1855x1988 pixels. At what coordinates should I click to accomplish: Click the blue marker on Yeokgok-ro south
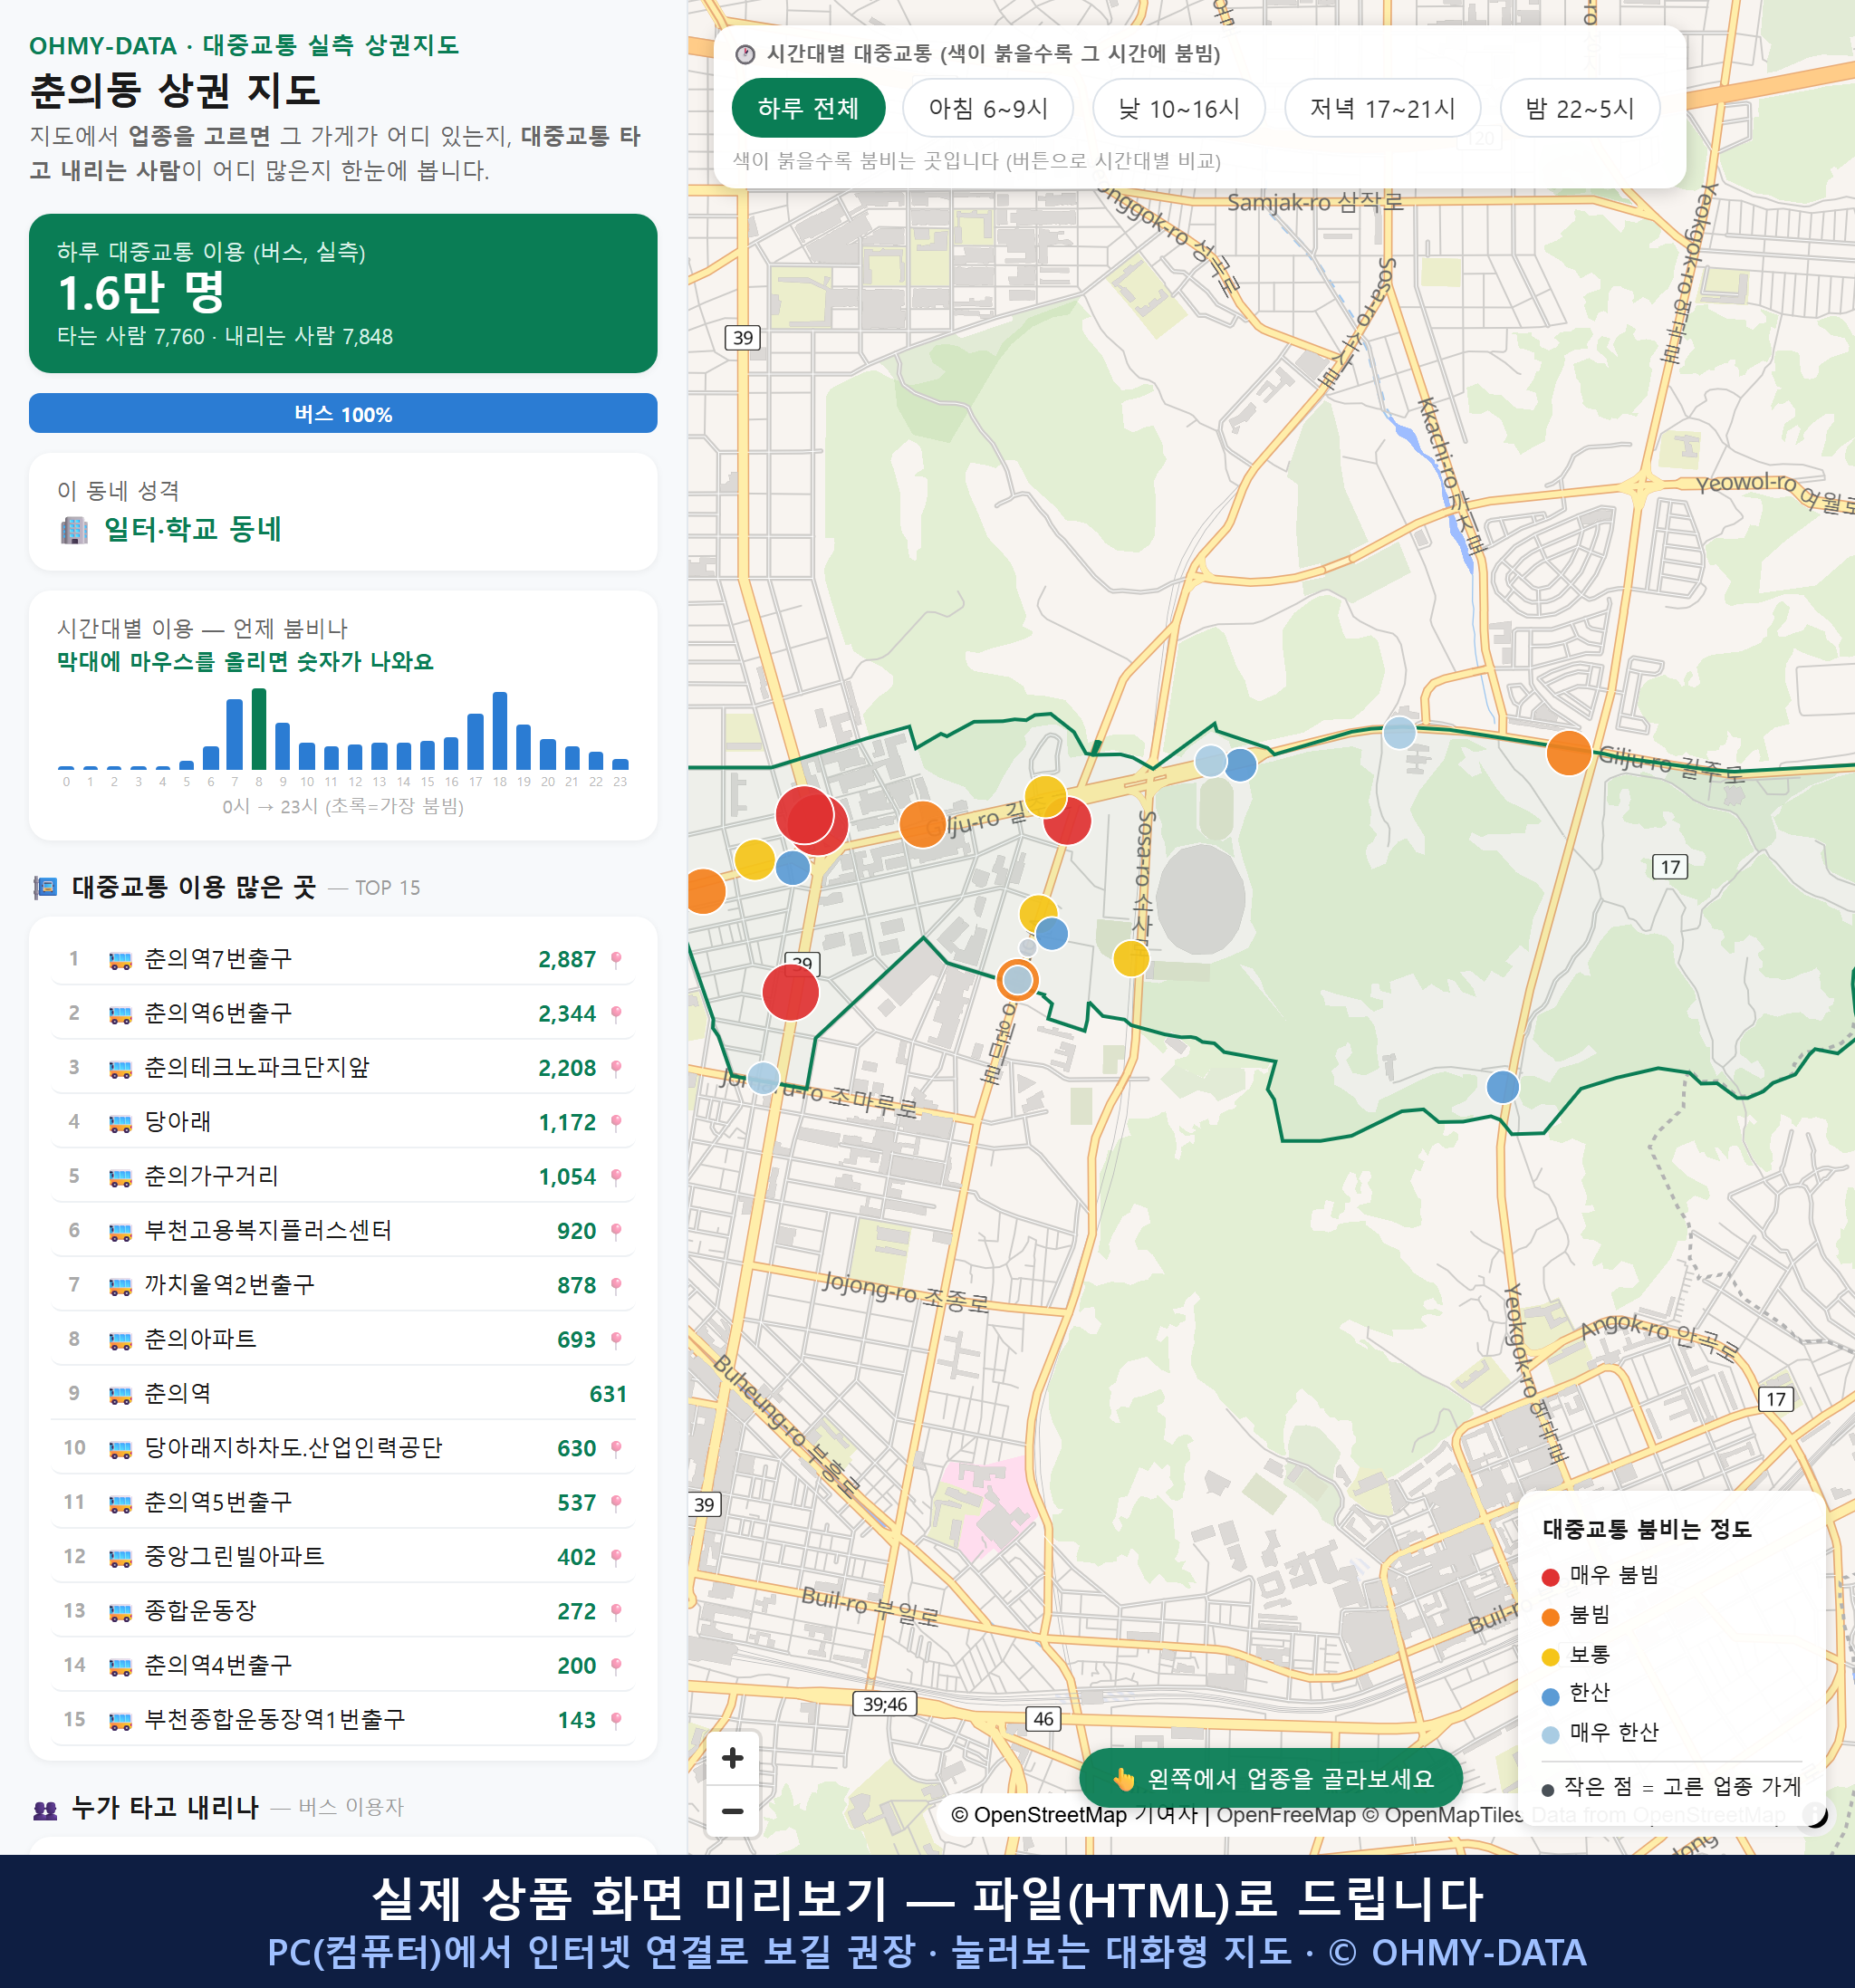pos(1502,1086)
